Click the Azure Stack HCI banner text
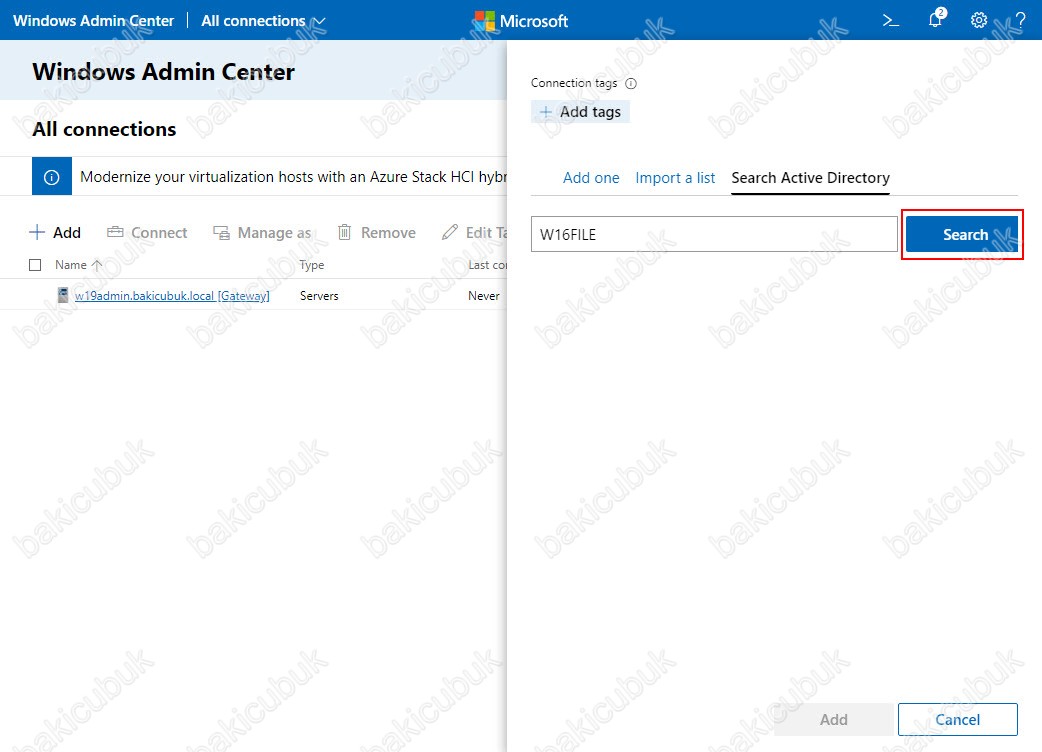 293,177
